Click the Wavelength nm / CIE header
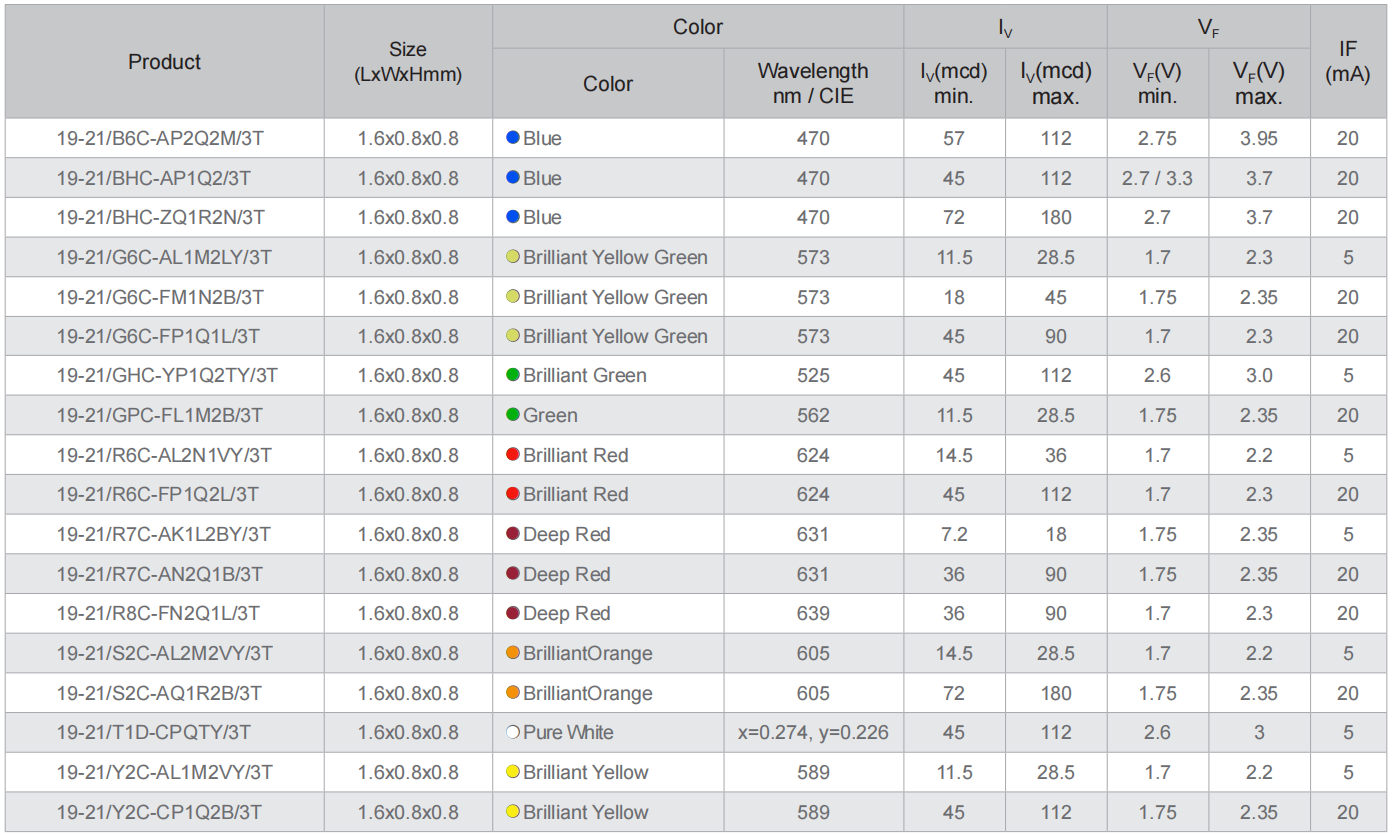Viewport: 1392px width, 836px height. click(x=813, y=84)
